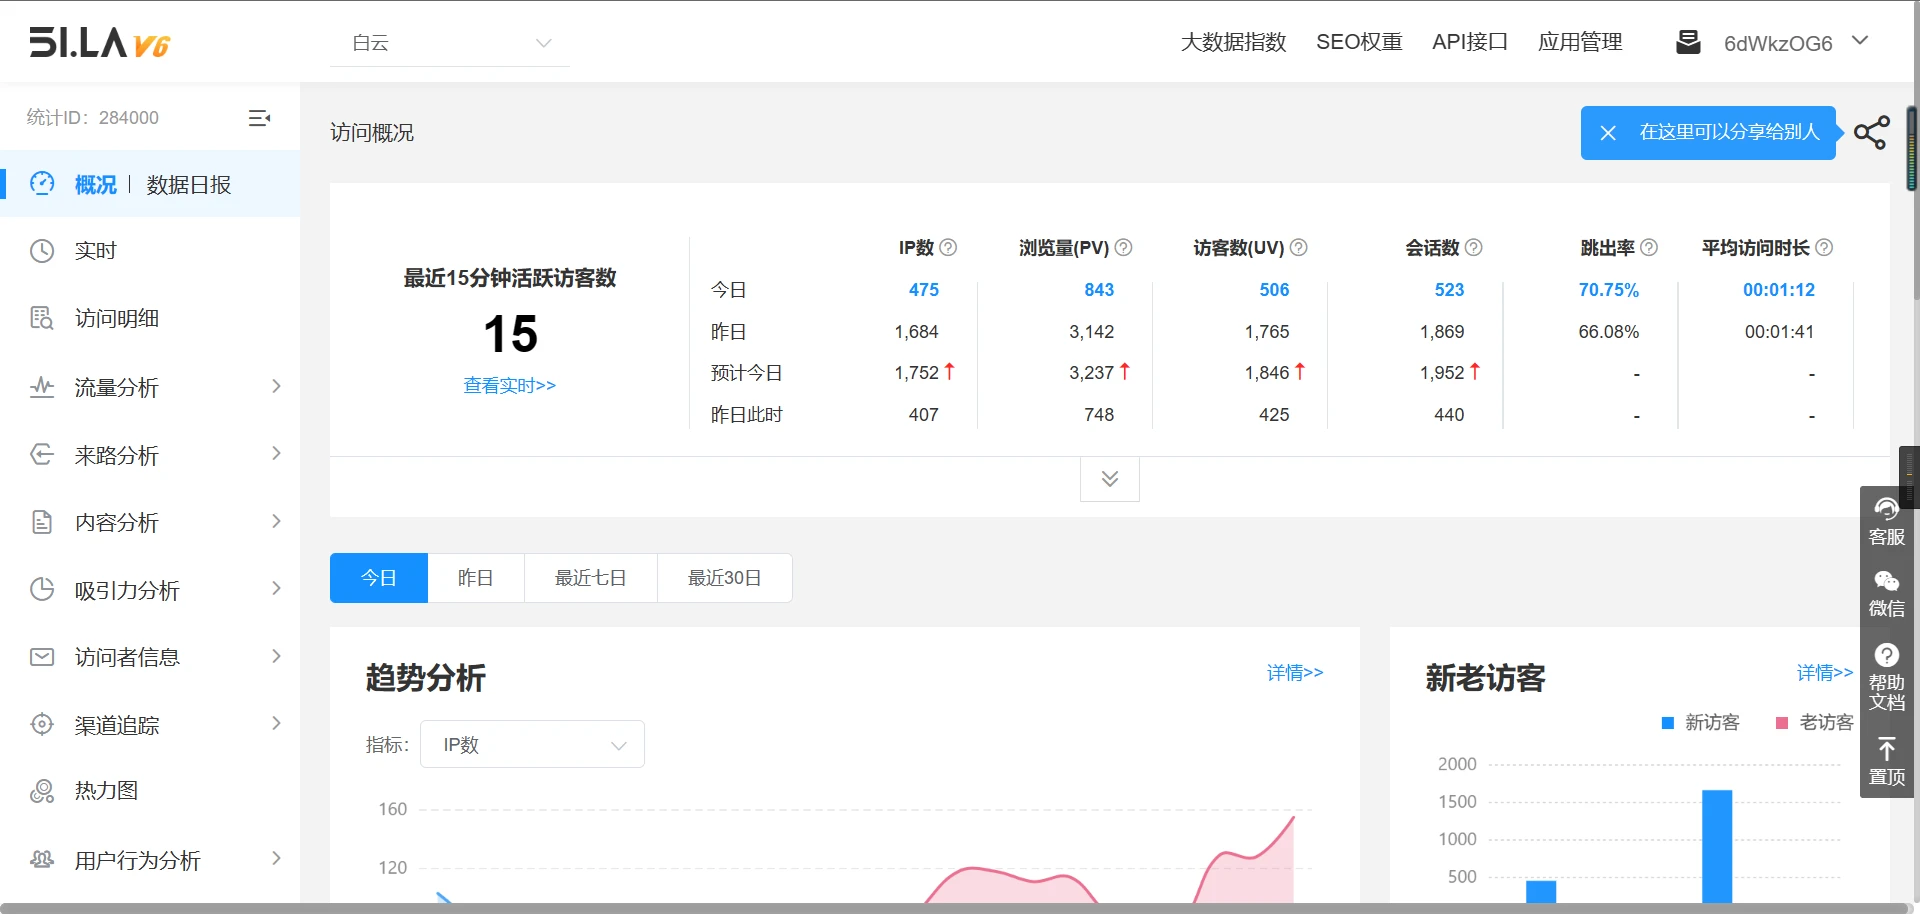Click help icon next to 跳出率

tap(1649, 247)
